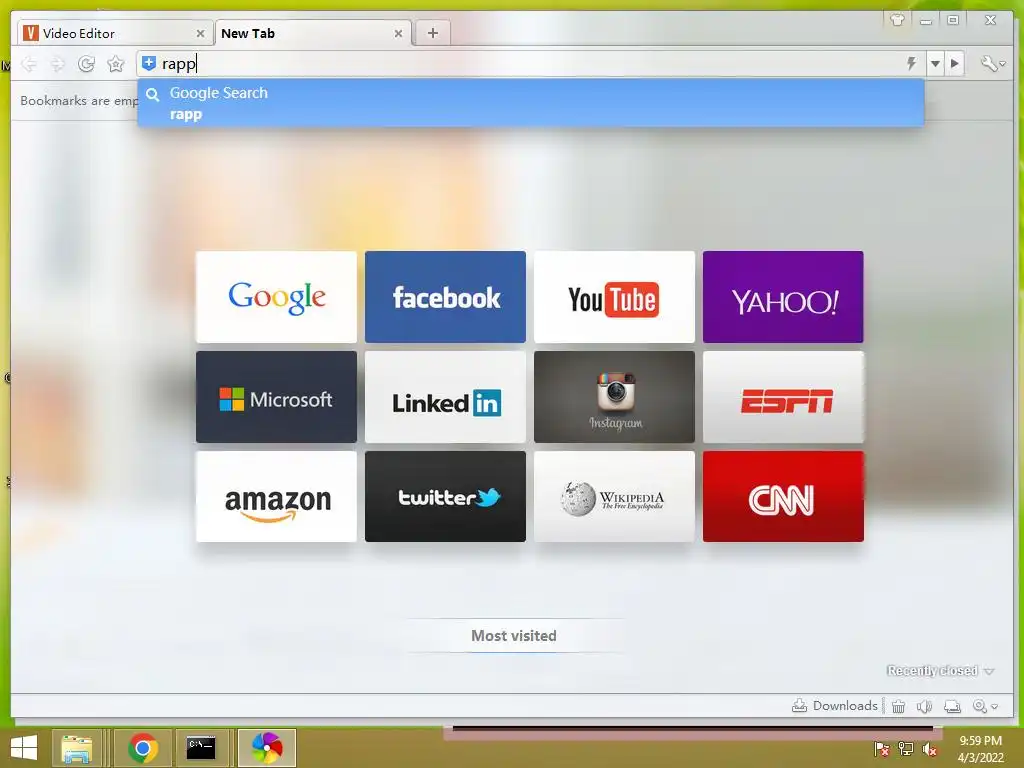Click the muted volume tray icon
Screen dimensions: 1024x768
930,749
